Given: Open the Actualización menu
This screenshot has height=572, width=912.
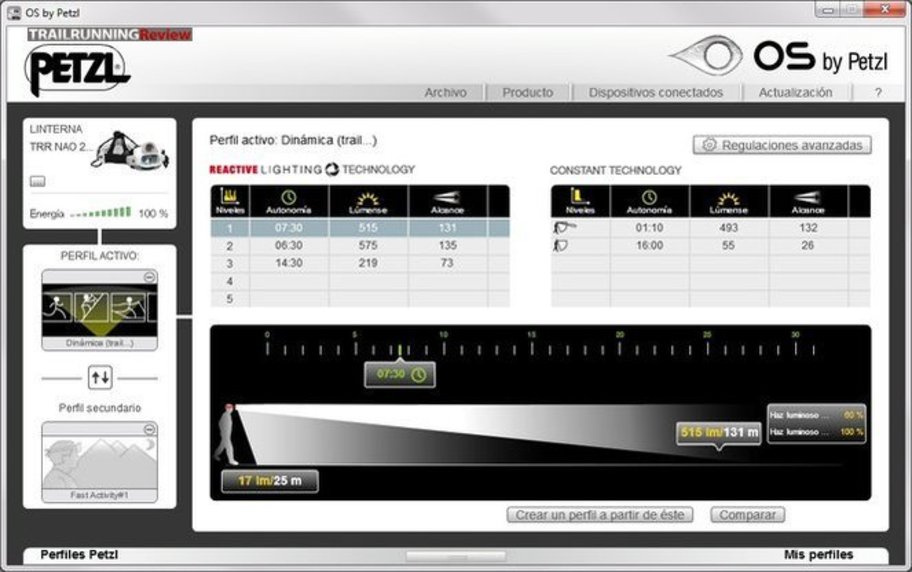Looking at the screenshot, I should click(x=795, y=93).
